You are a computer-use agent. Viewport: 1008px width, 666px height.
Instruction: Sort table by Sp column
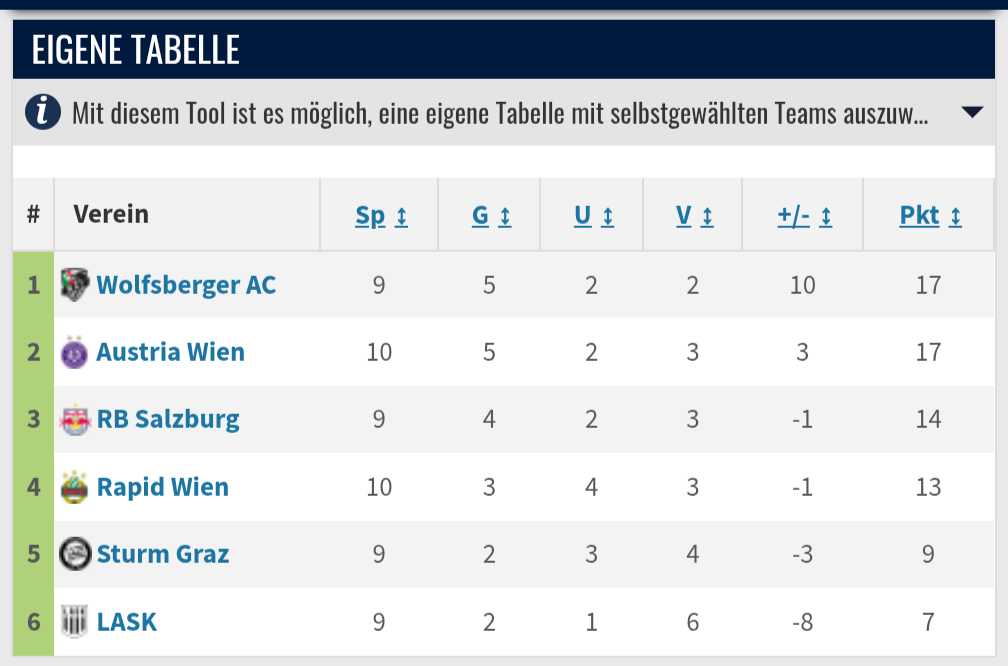pos(381,216)
